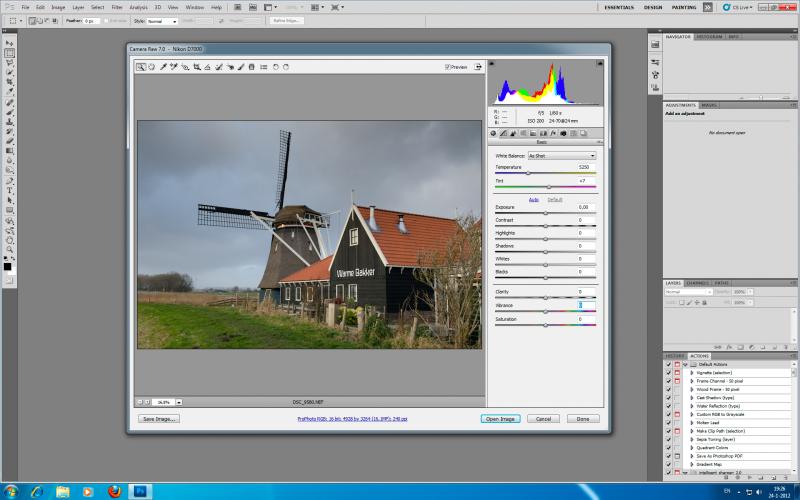Viewport: 800px width, 500px height.
Task: Select the White Balance eyedropper tool
Action: [x=163, y=67]
